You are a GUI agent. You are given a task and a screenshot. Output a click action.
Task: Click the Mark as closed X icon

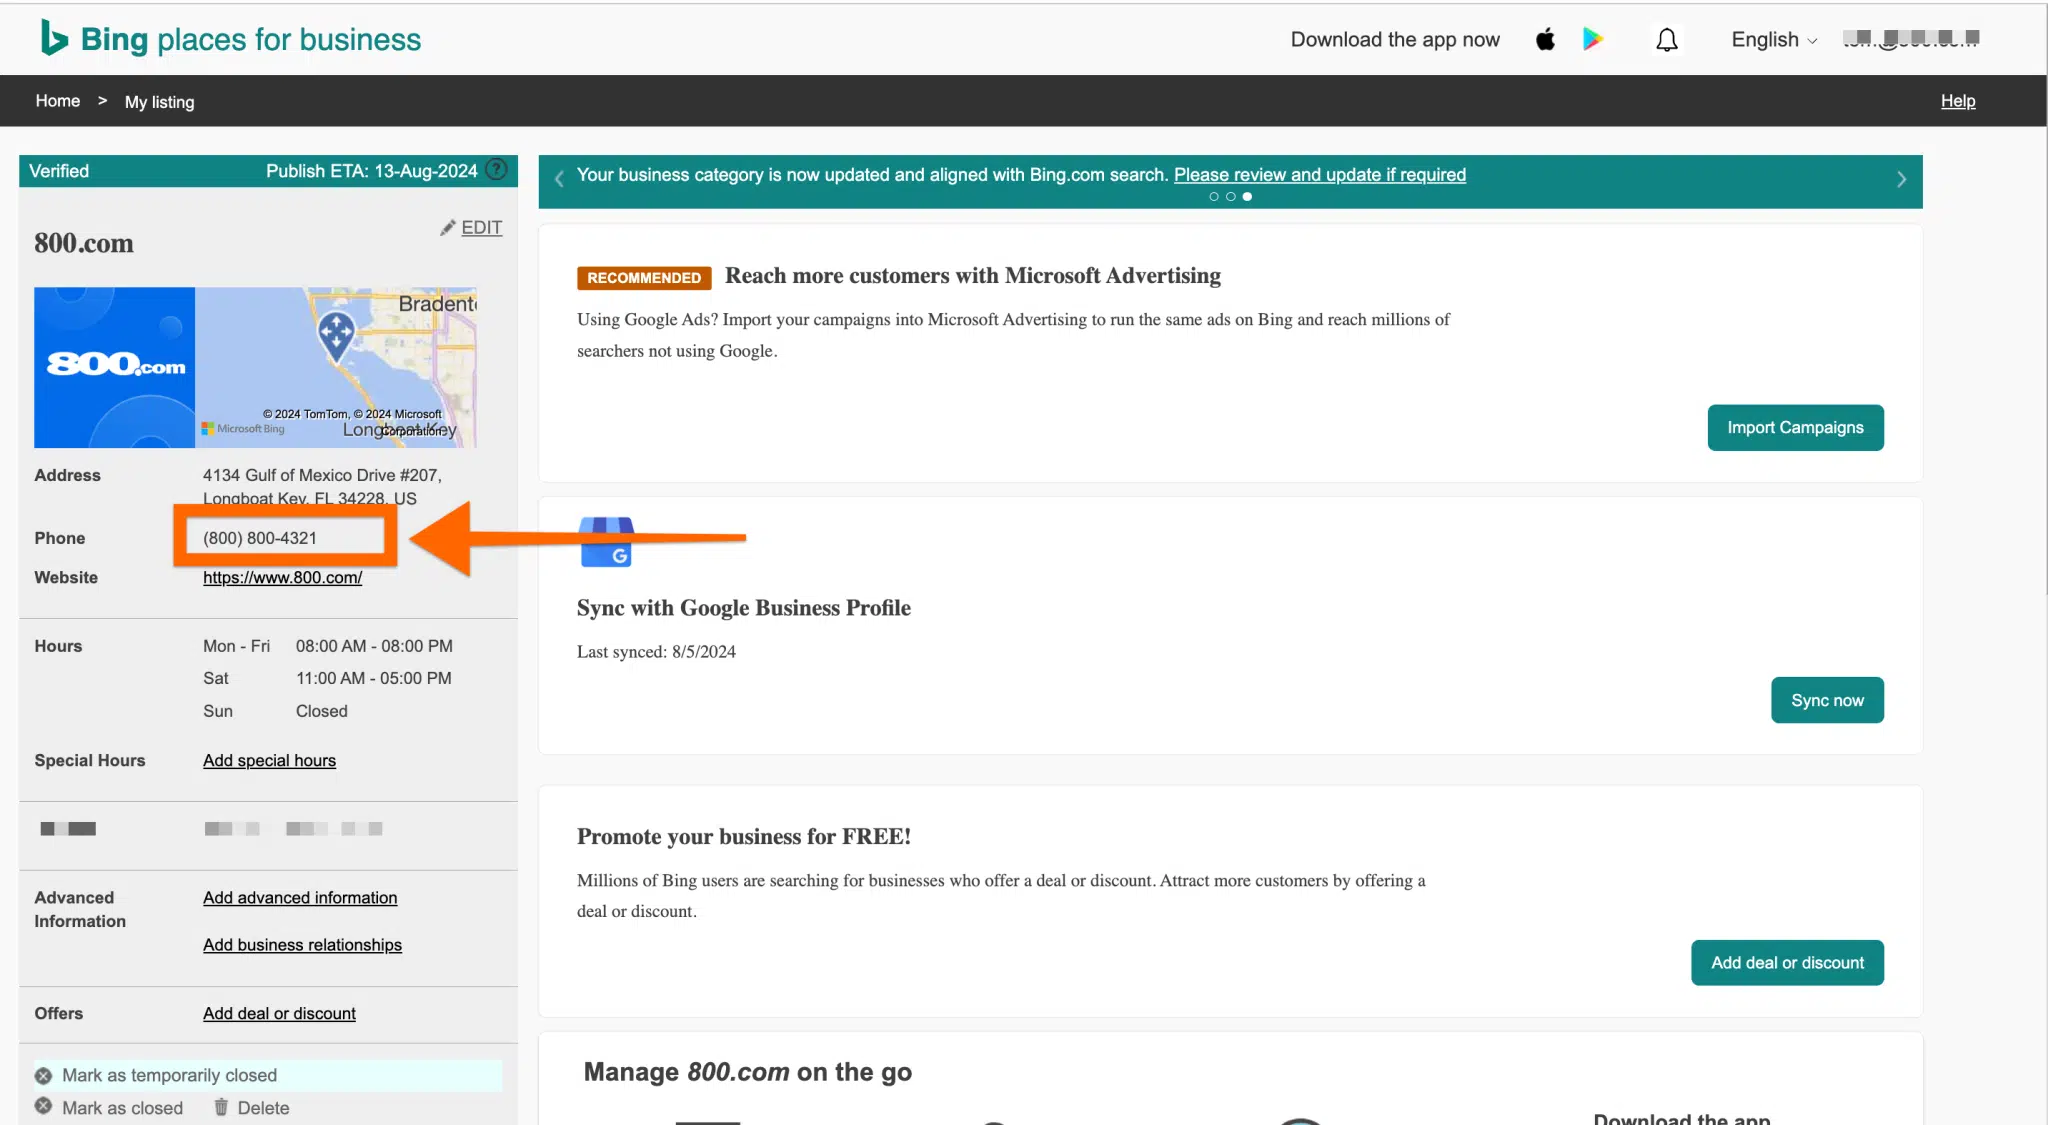tap(43, 1106)
